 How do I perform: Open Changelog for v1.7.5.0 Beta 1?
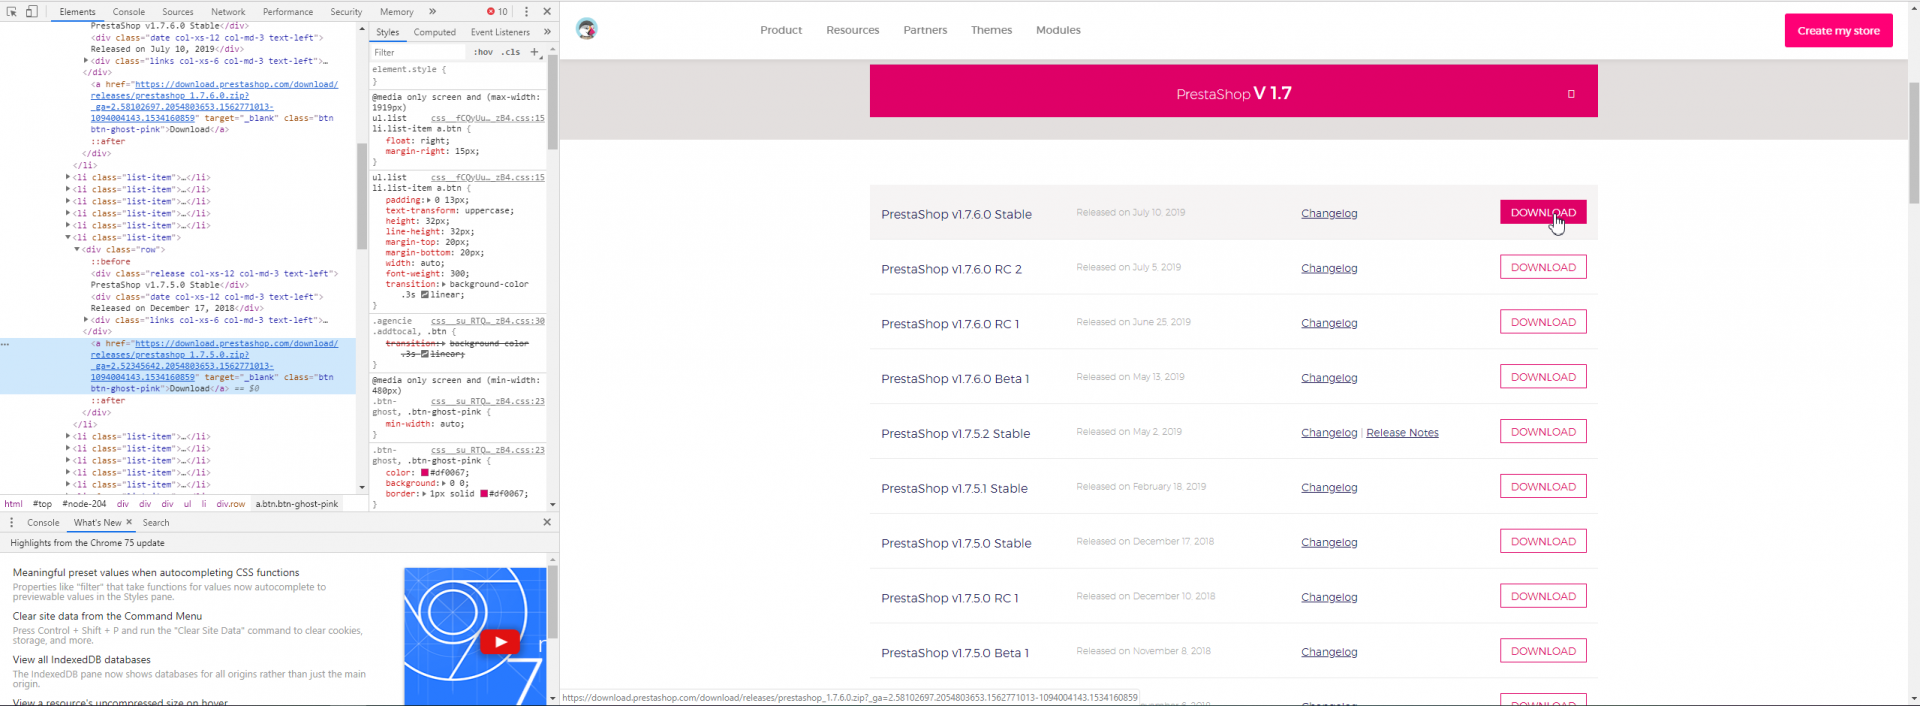(1329, 652)
